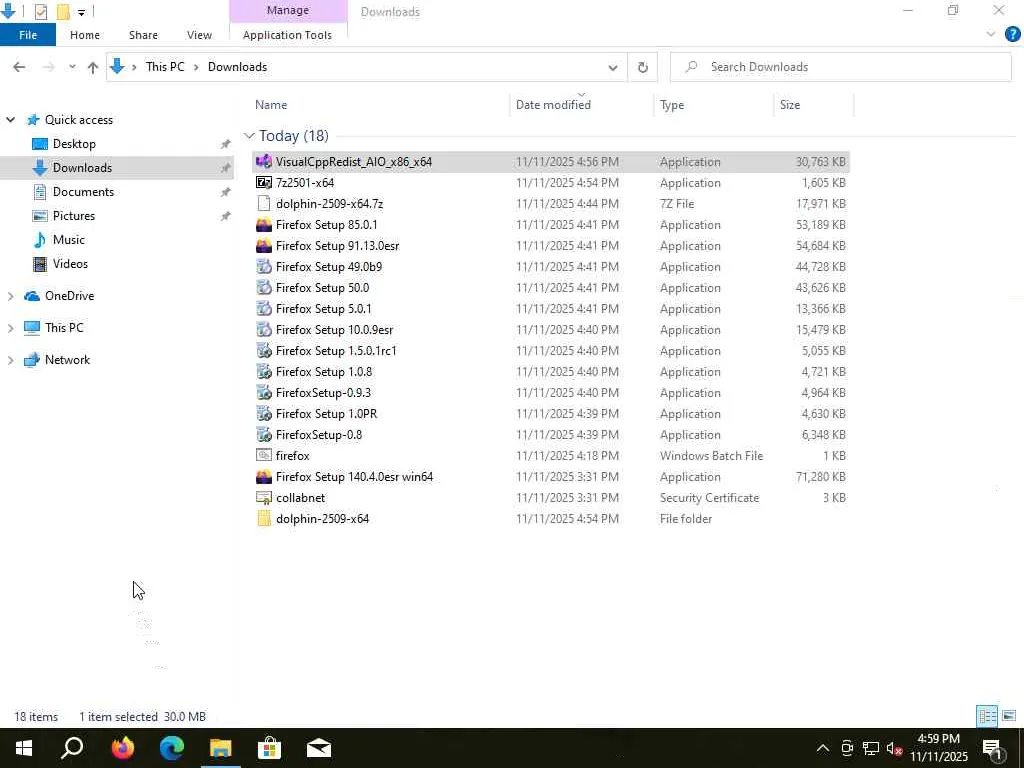Open the File menu

(x=28, y=35)
